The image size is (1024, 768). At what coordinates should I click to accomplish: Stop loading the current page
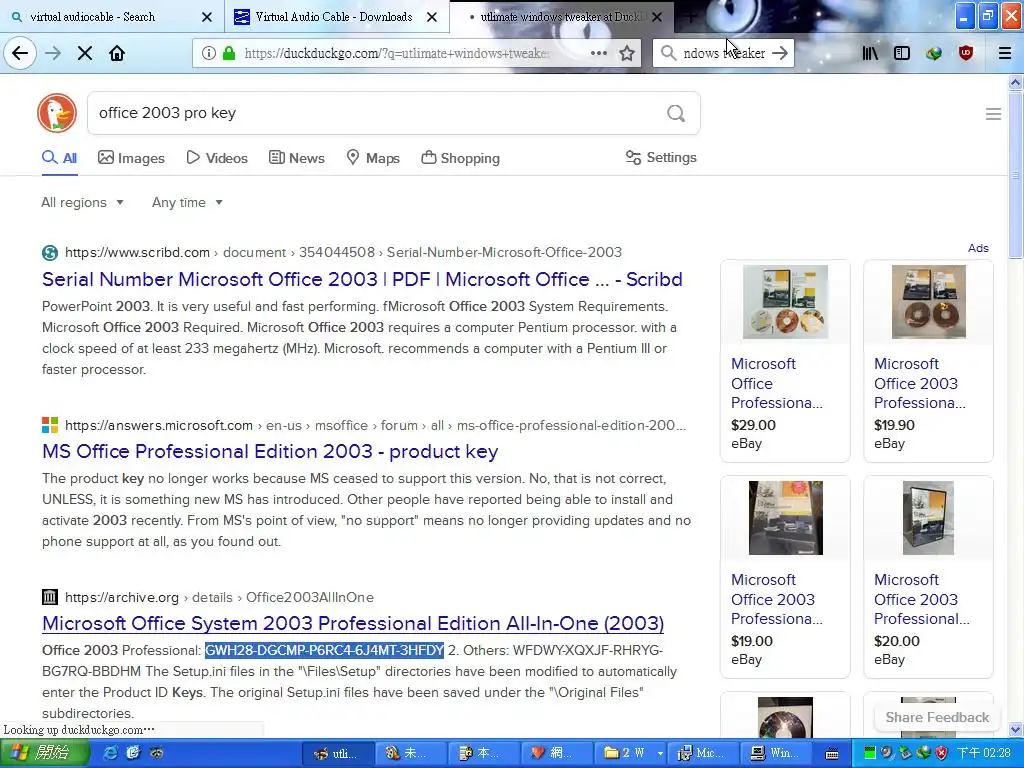[x=85, y=53]
